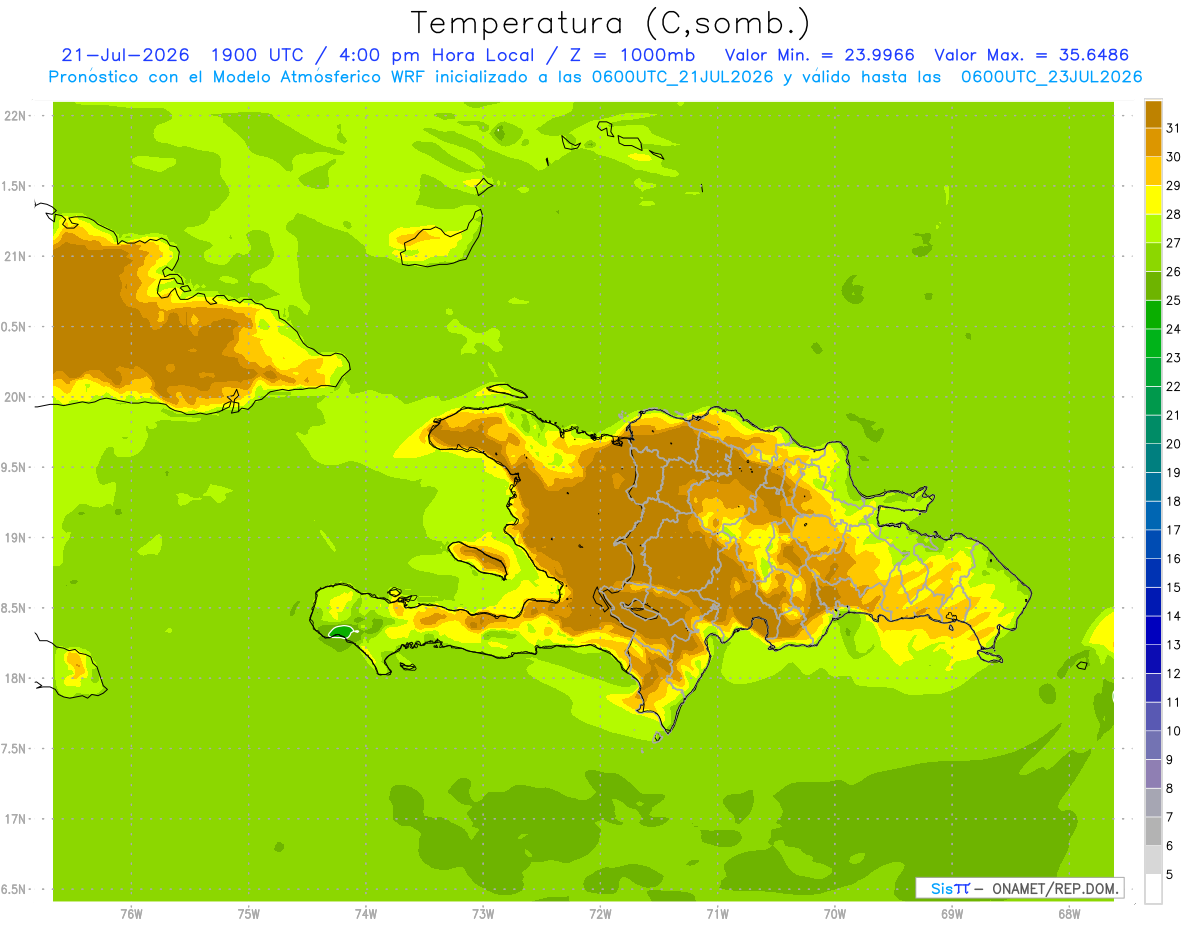Select the date text '21-Jul-2026'

125,55
